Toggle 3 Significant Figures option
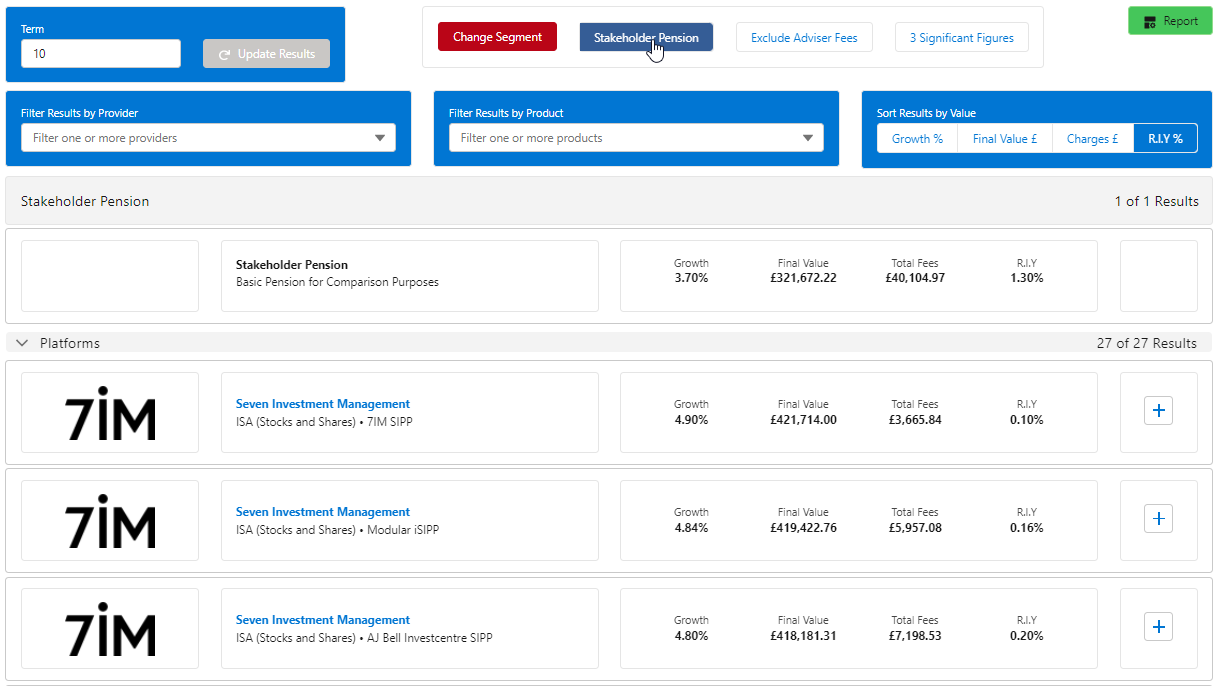The height and width of the screenshot is (686, 1220). (x=961, y=37)
